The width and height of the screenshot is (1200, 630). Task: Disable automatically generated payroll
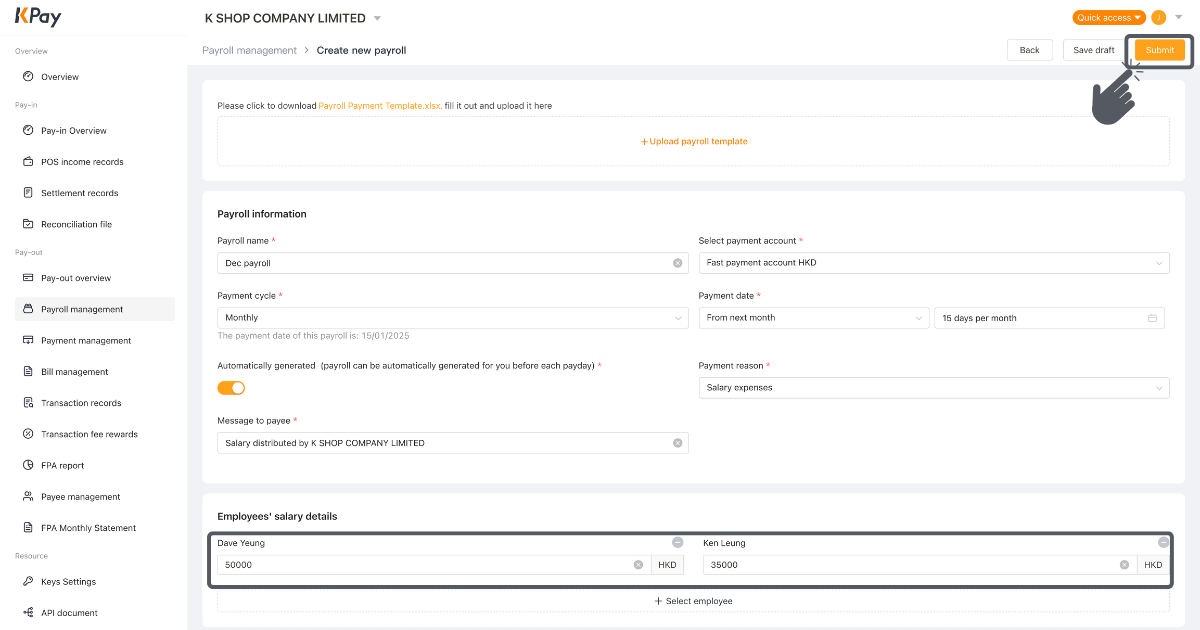tap(231, 387)
